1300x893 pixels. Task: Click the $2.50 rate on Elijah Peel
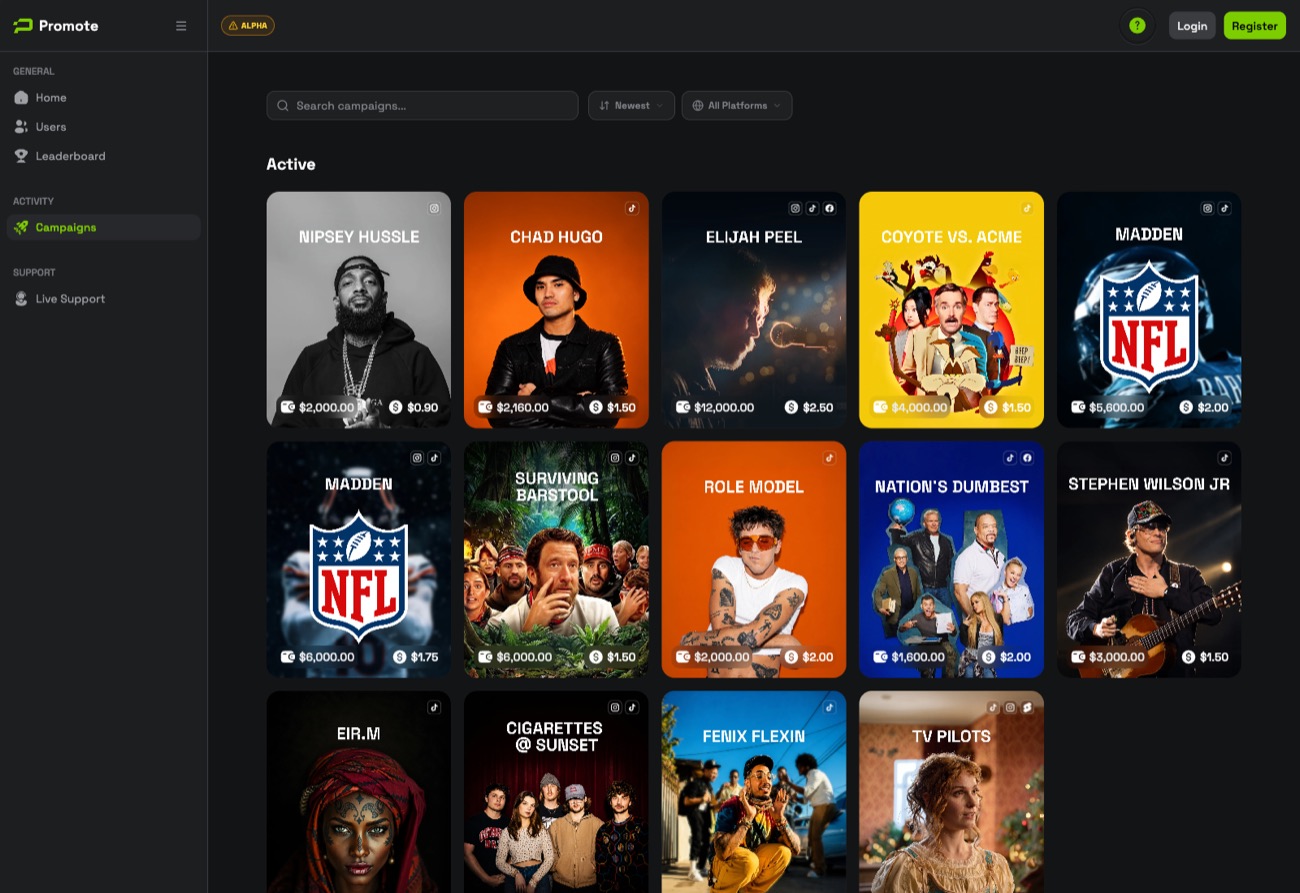click(x=818, y=407)
